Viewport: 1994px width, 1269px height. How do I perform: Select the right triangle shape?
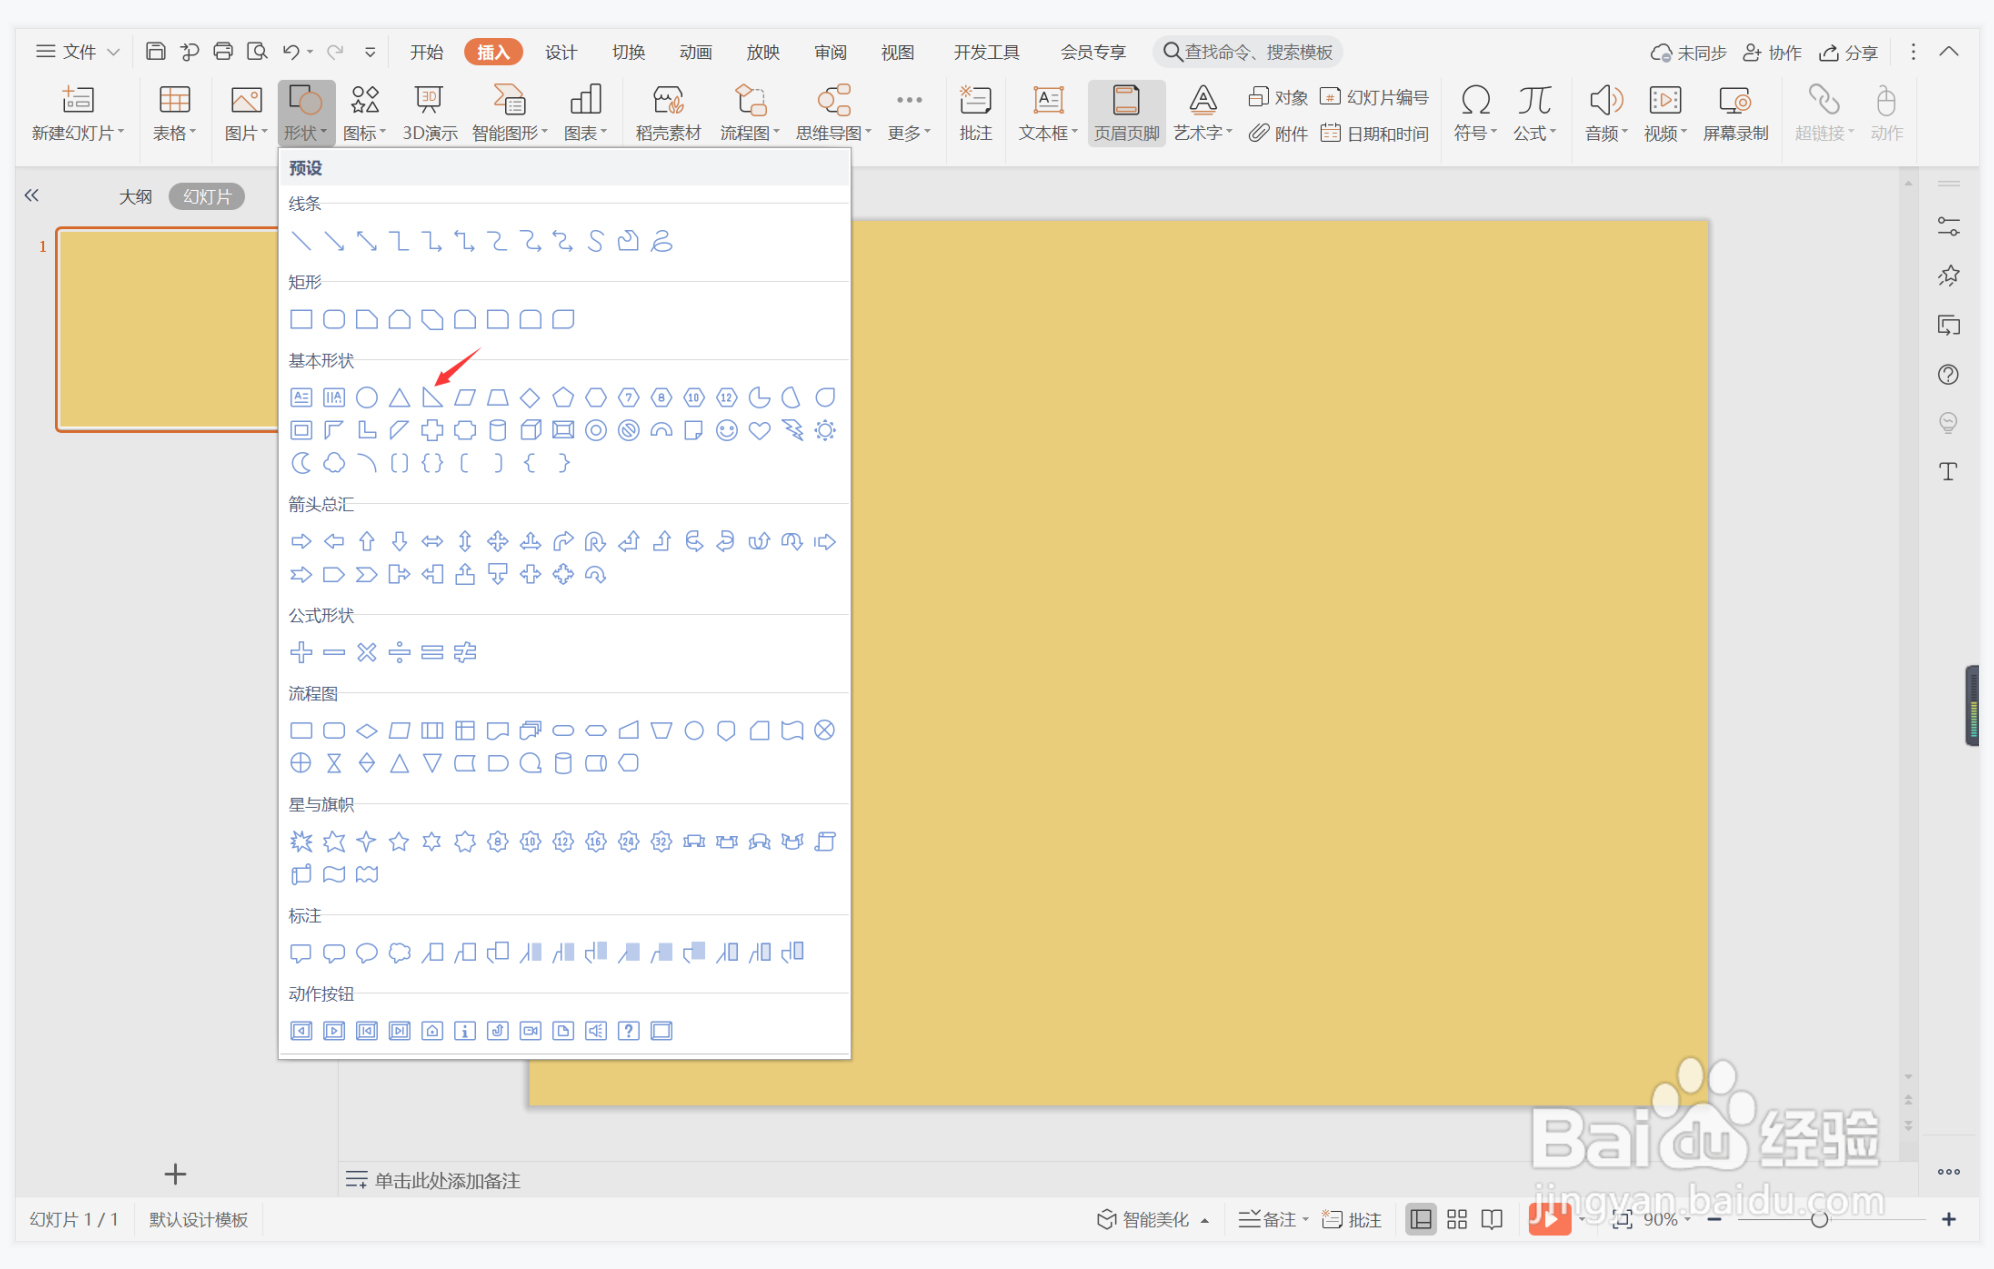coord(432,398)
